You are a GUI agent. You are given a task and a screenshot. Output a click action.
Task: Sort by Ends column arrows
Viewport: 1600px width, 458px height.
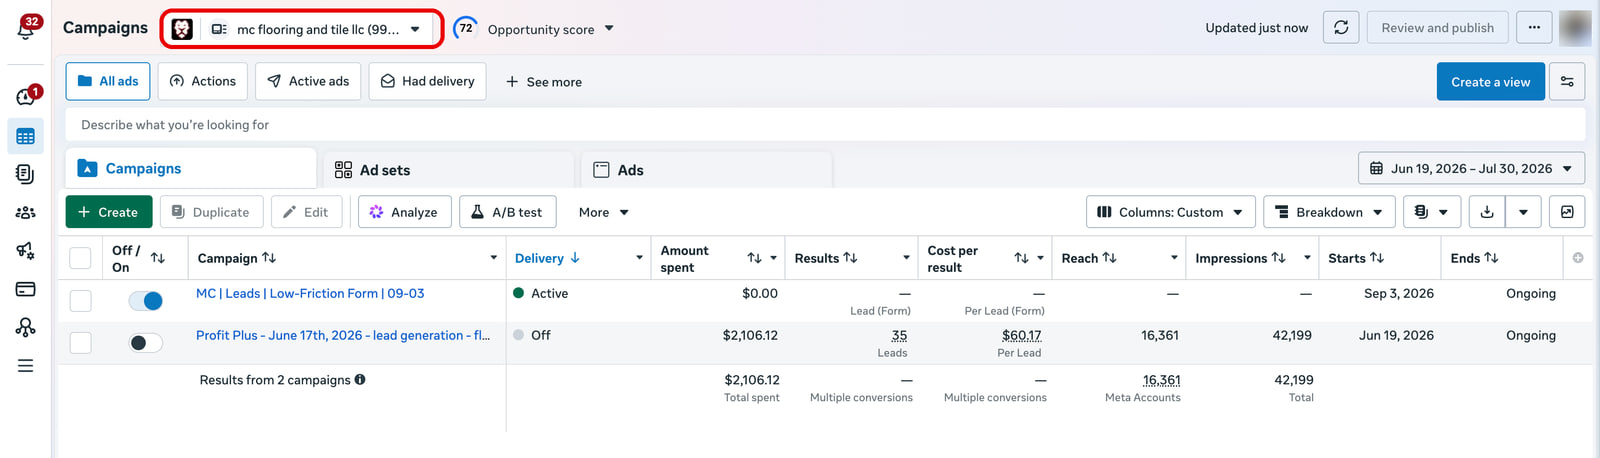(1492, 258)
